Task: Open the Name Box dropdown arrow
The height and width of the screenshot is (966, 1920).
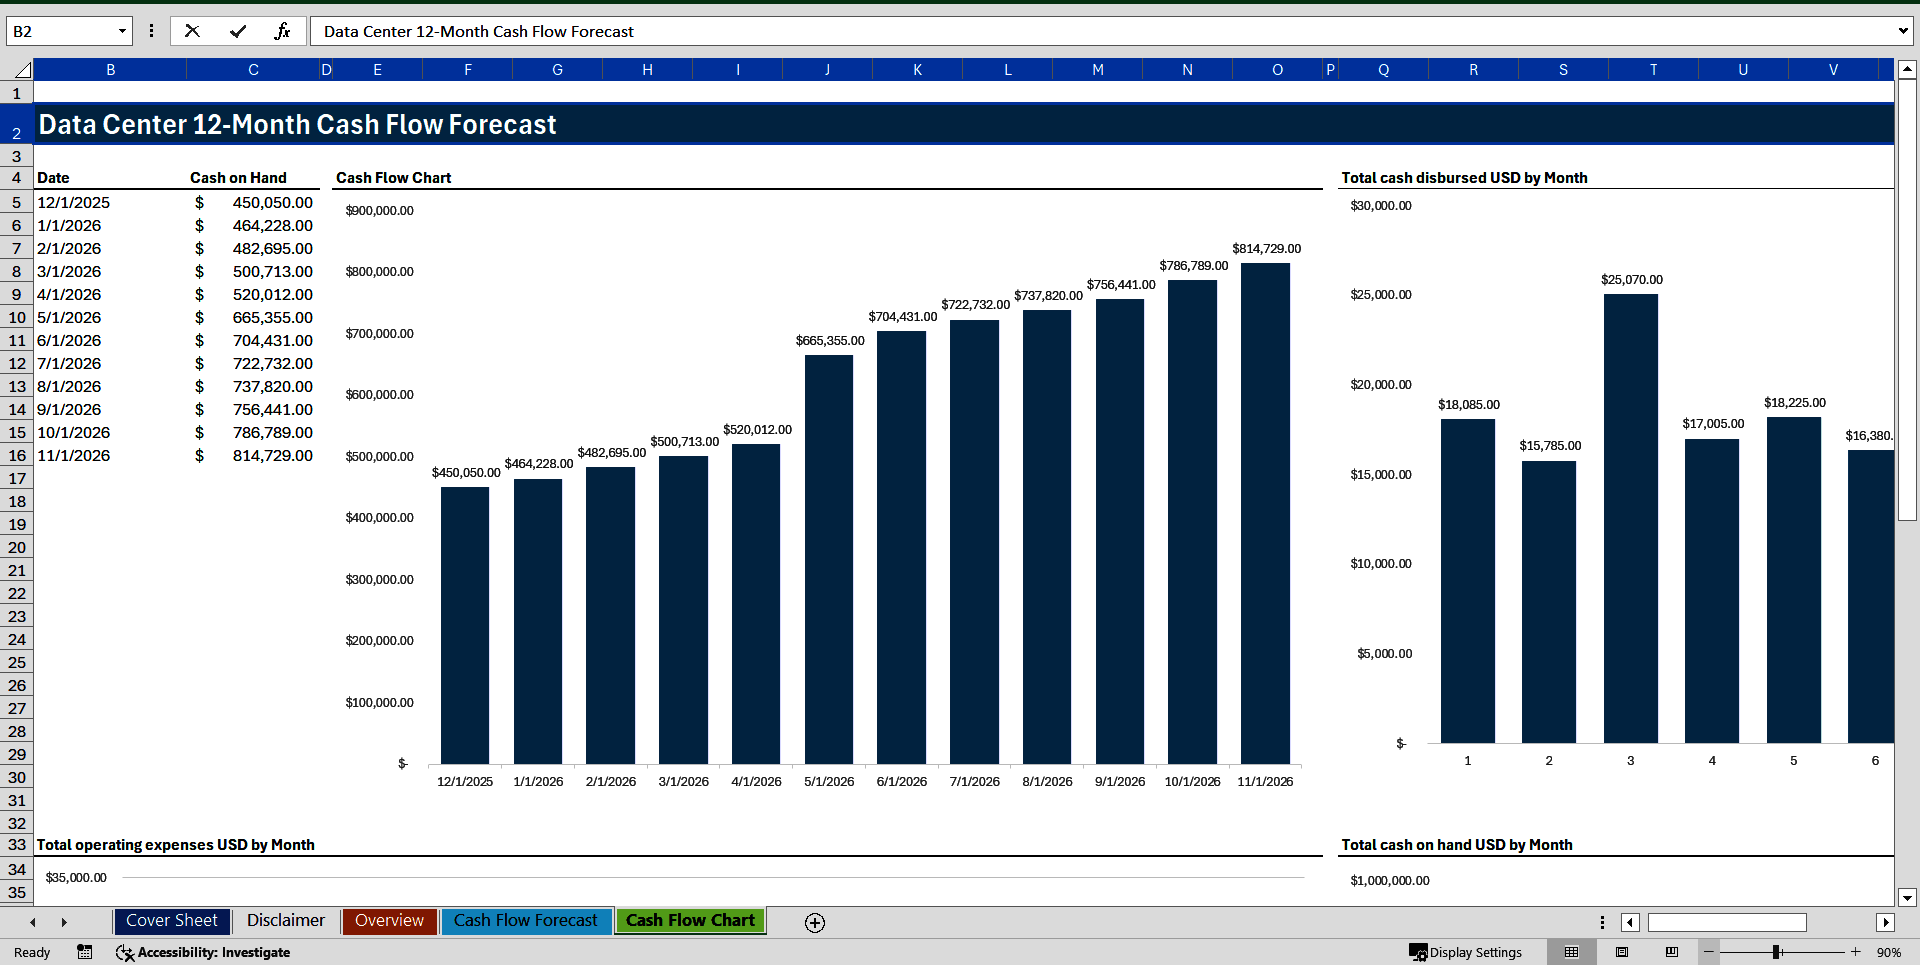Action: pos(124,31)
